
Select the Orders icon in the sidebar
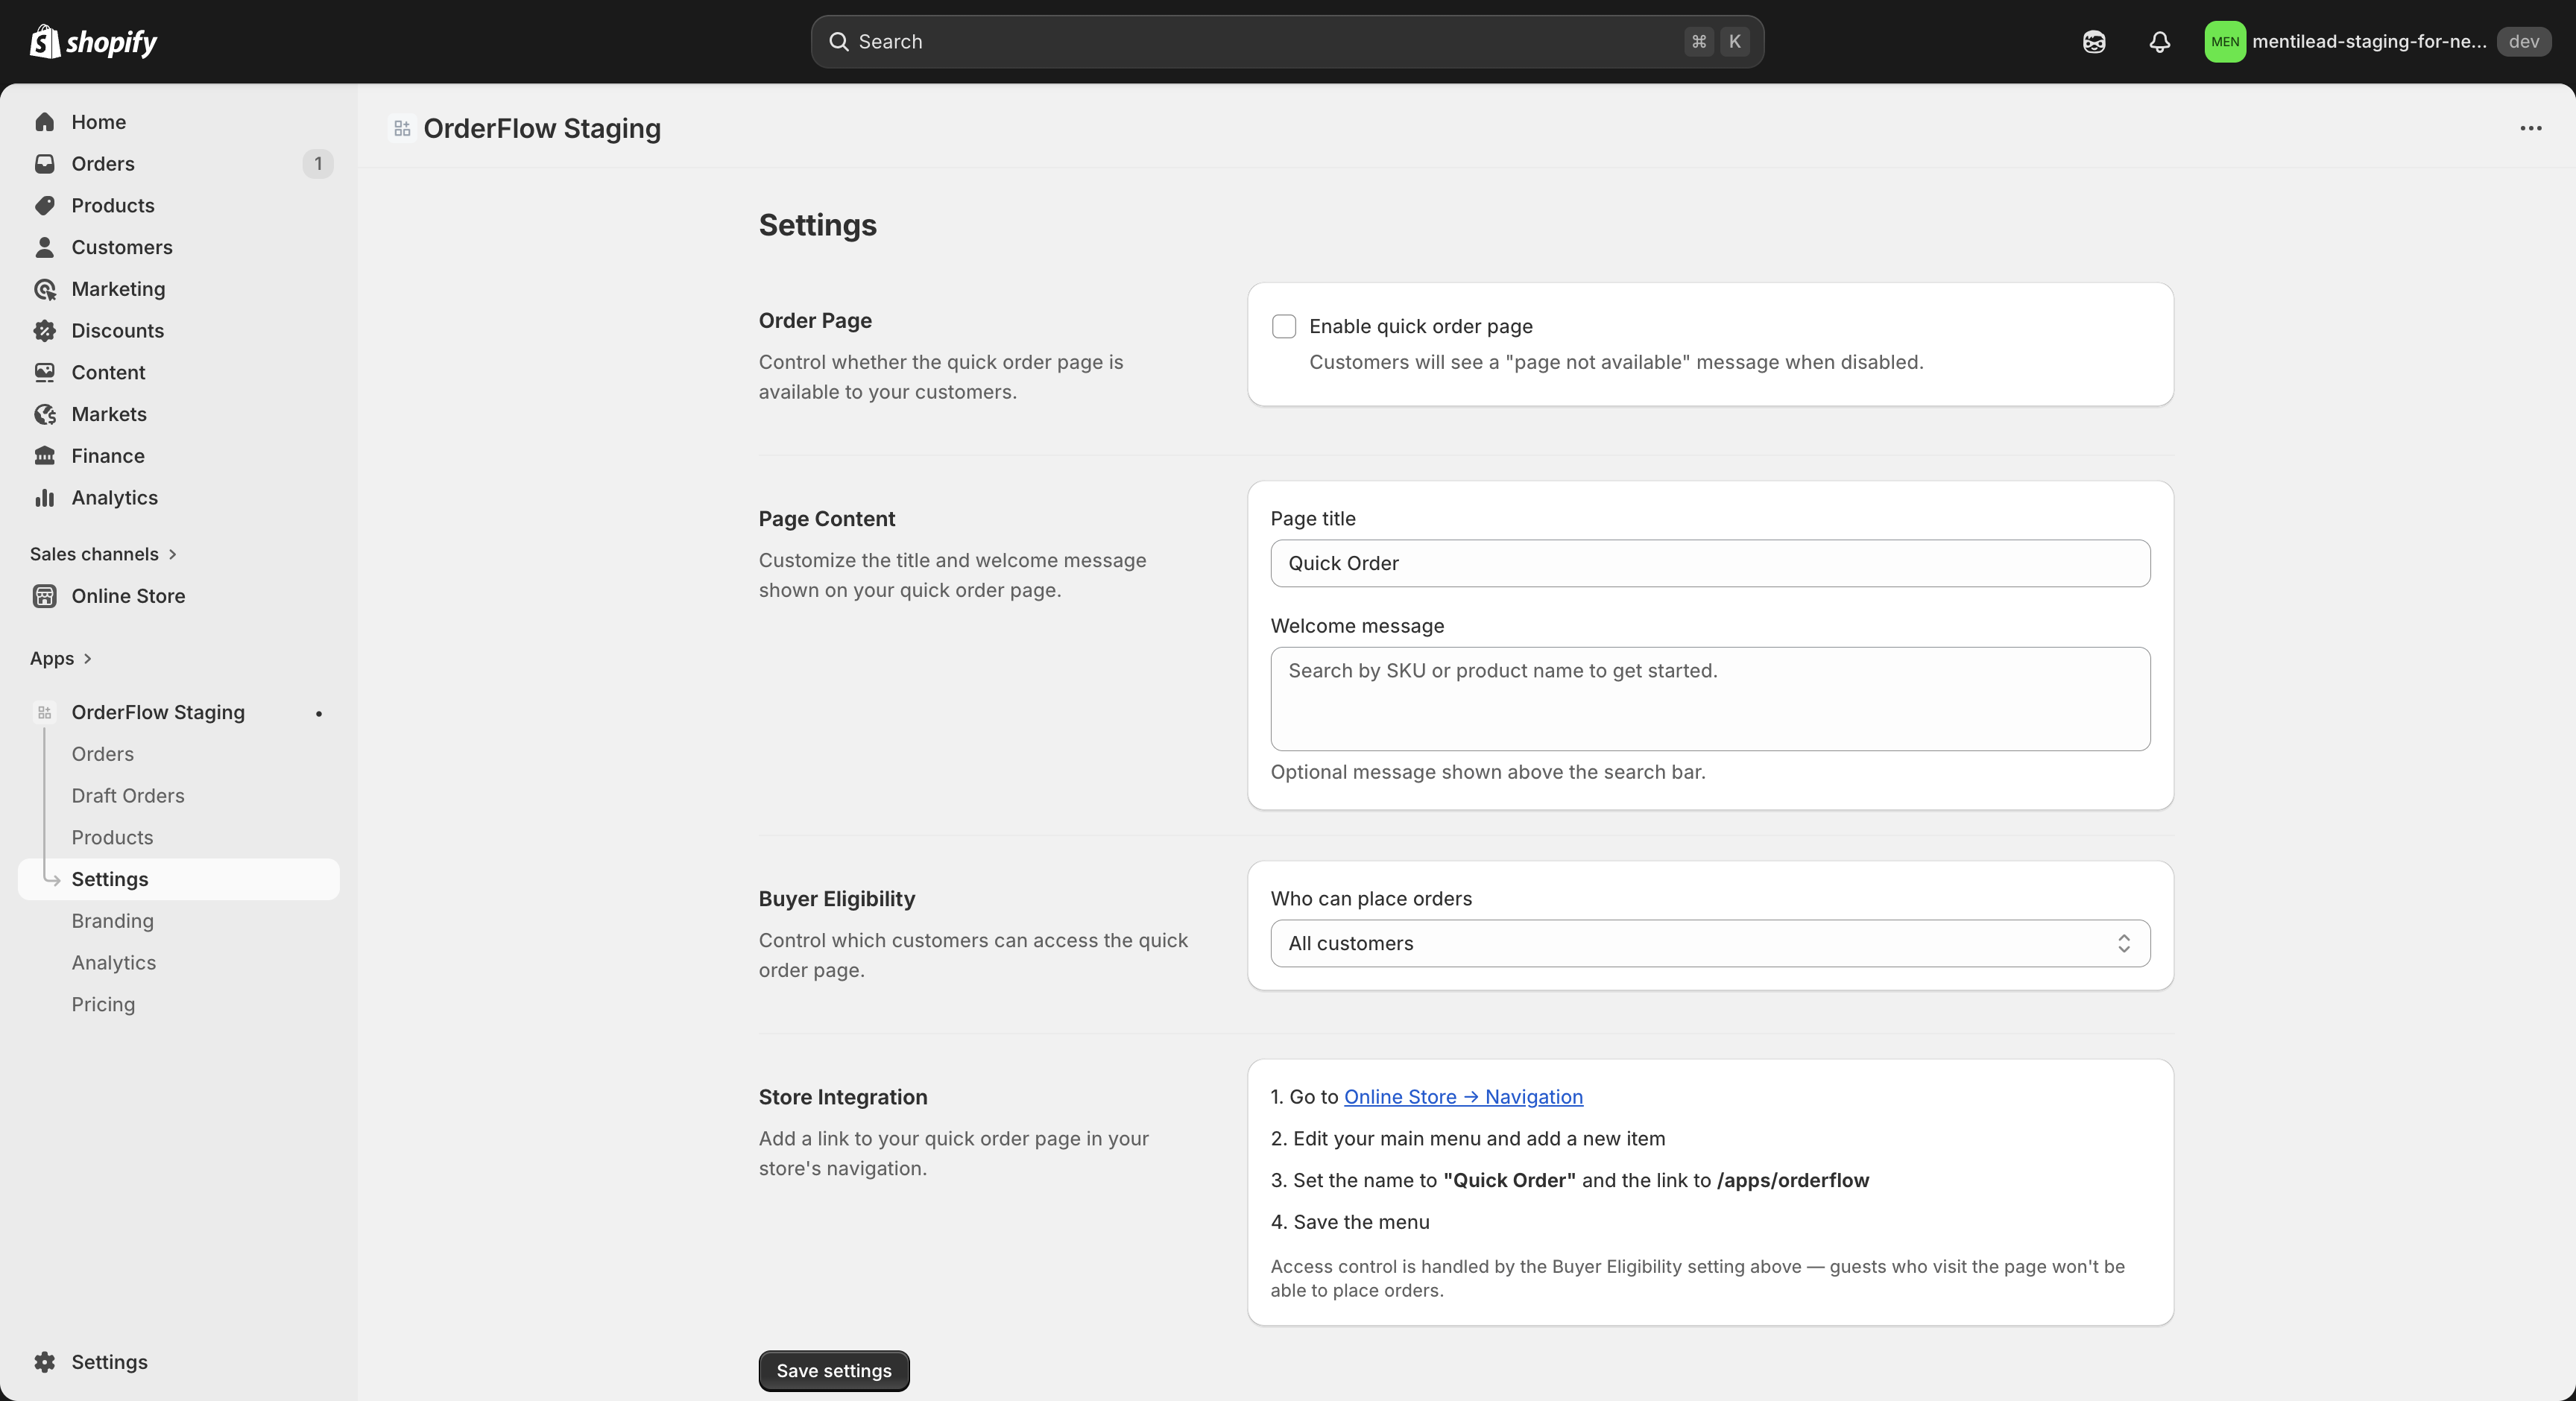click(46, 163)
